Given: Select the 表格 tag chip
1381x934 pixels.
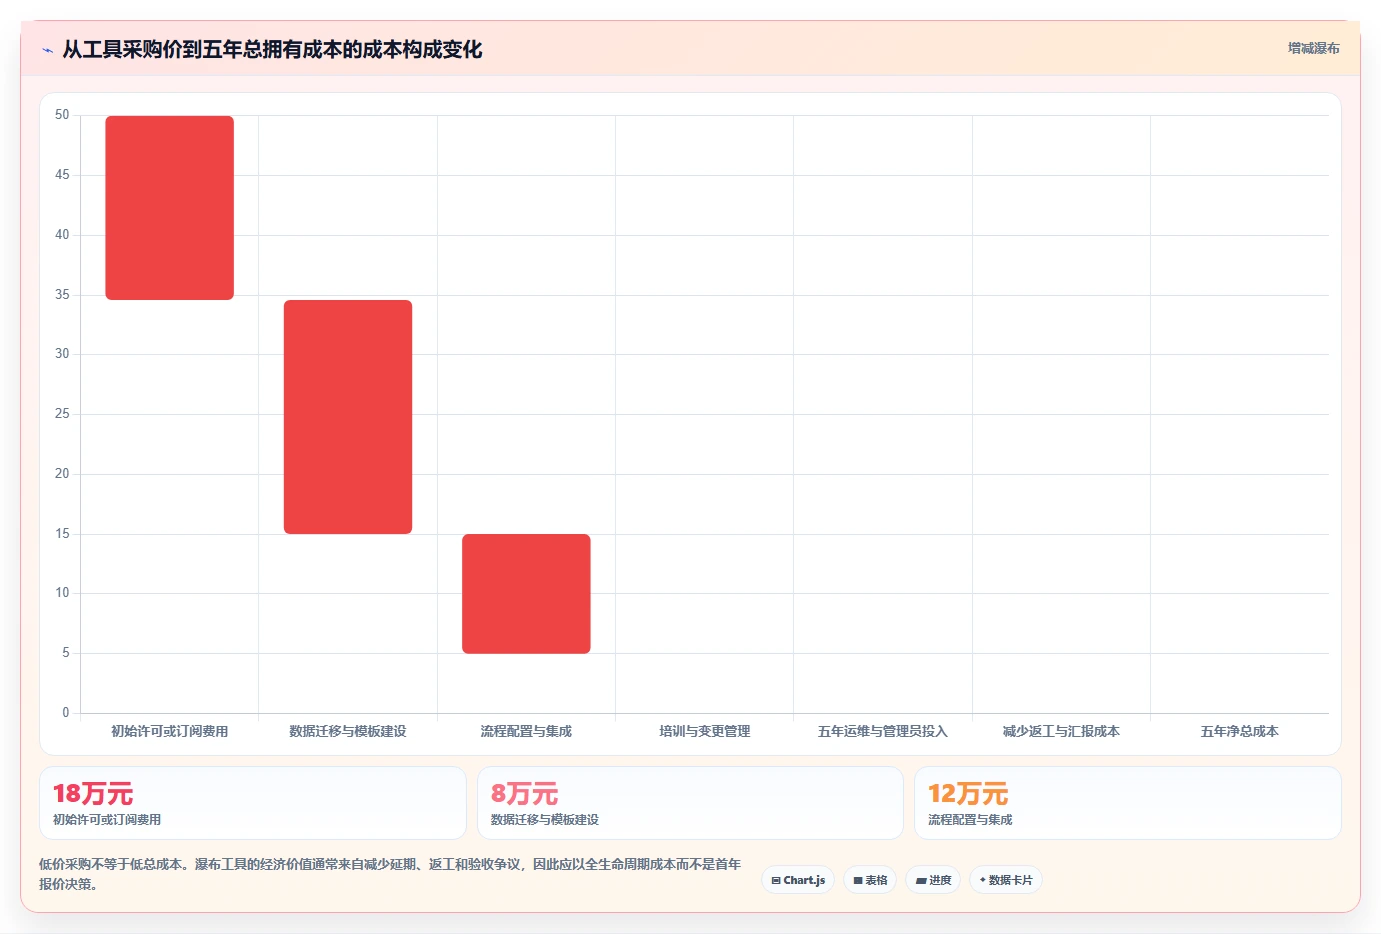Looking at the screenshot, I should pos(870,880).
